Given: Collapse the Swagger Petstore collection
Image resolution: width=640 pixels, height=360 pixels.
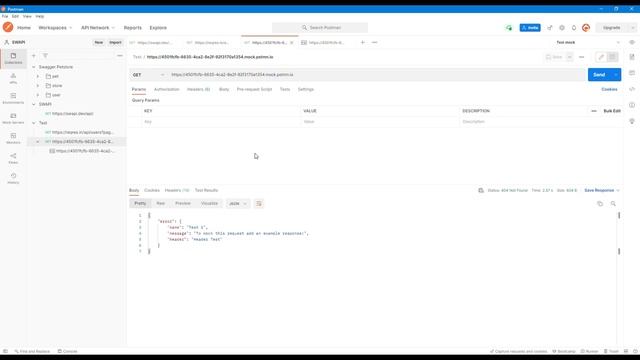Looking at the screenshot, I should (34, 67).
